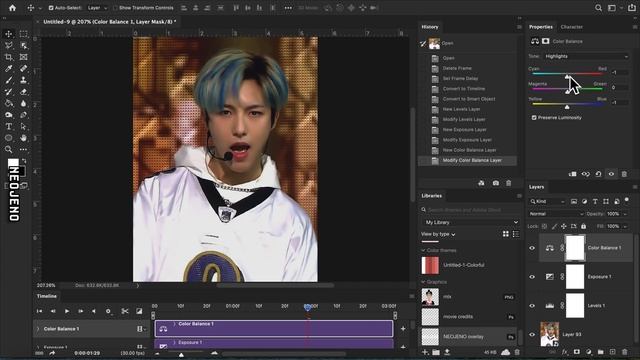Open View by type dropdown
This screenshot has height=360, width=640.
pos(438,234)
